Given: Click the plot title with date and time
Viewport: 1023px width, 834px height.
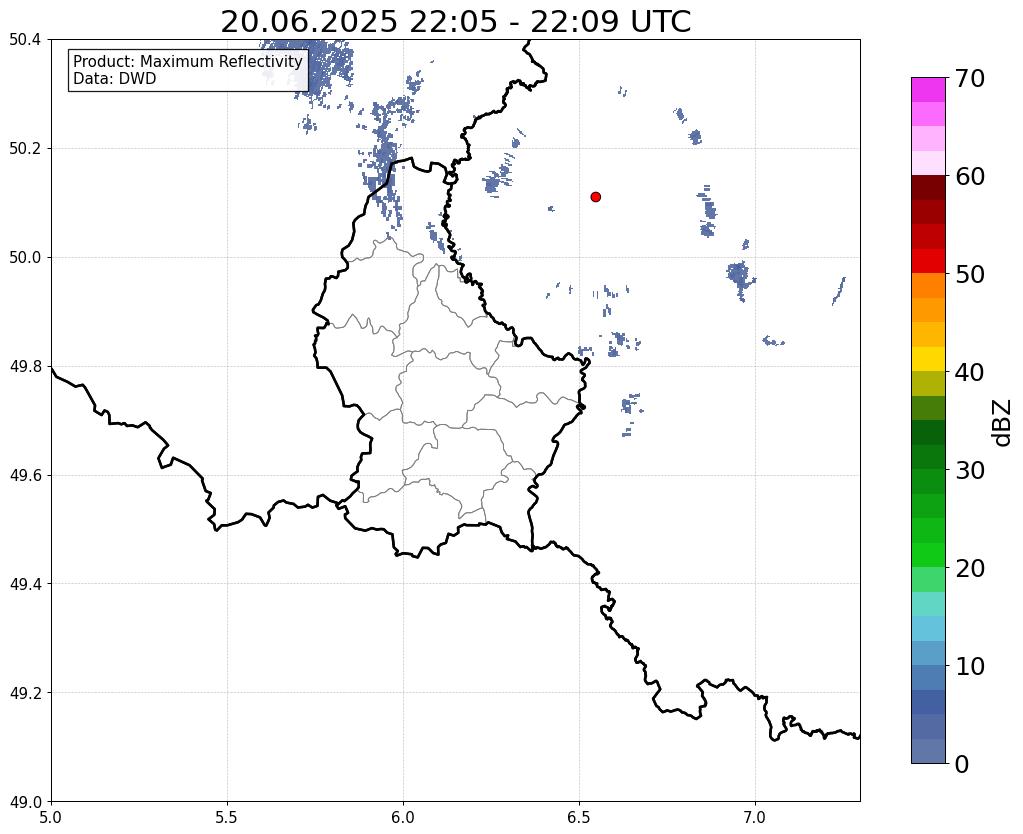Looking at the screenshot, I should [x=455, y=22].
